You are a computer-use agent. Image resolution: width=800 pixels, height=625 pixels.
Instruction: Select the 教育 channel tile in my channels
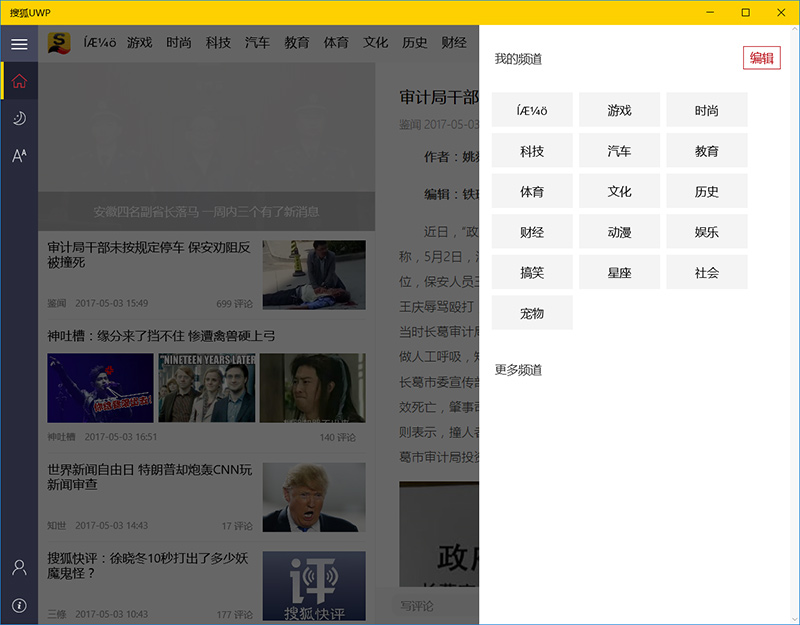(x=707, y=151)
